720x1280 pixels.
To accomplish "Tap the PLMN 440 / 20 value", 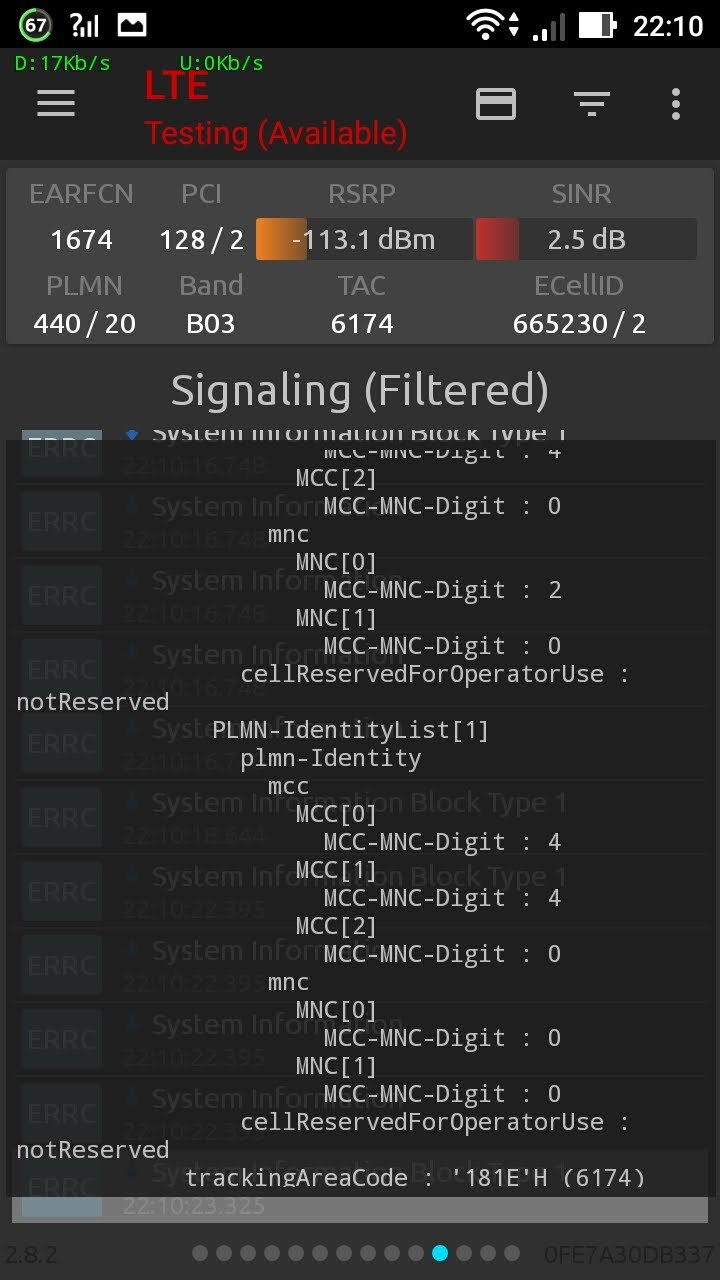I will (x=84, y=324).
